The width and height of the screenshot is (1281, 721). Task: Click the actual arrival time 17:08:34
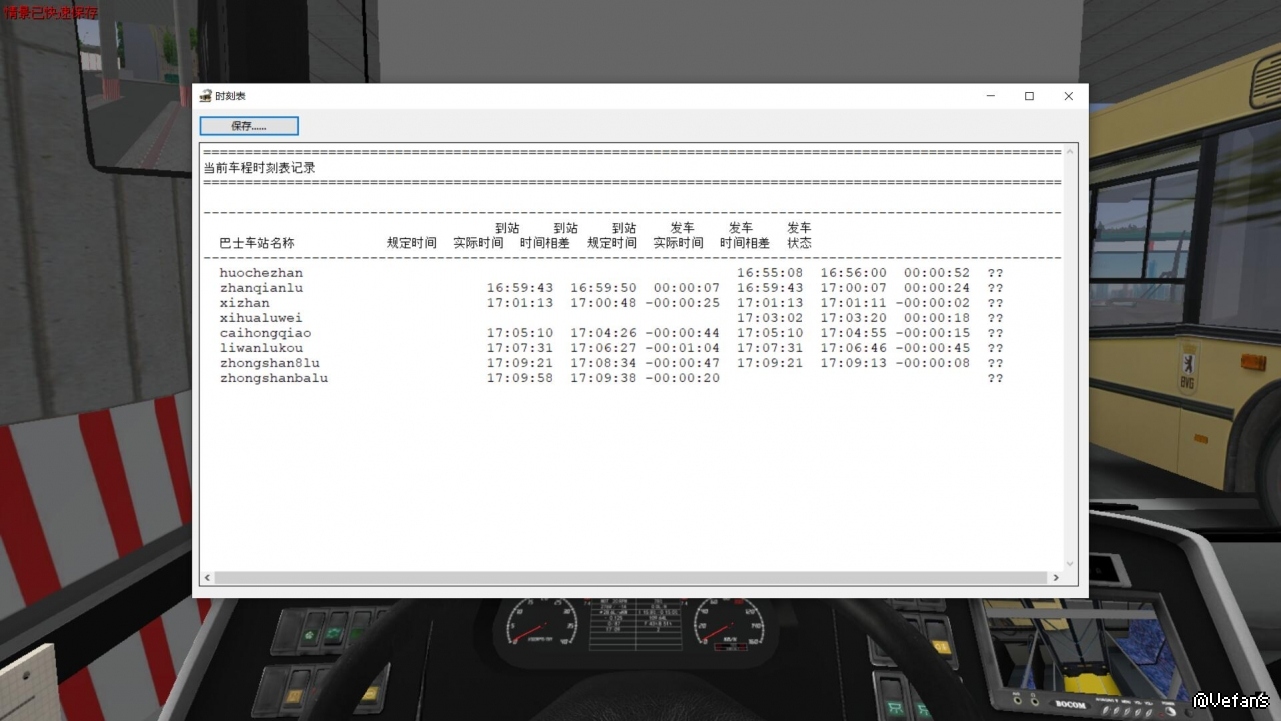pos(603,363)
